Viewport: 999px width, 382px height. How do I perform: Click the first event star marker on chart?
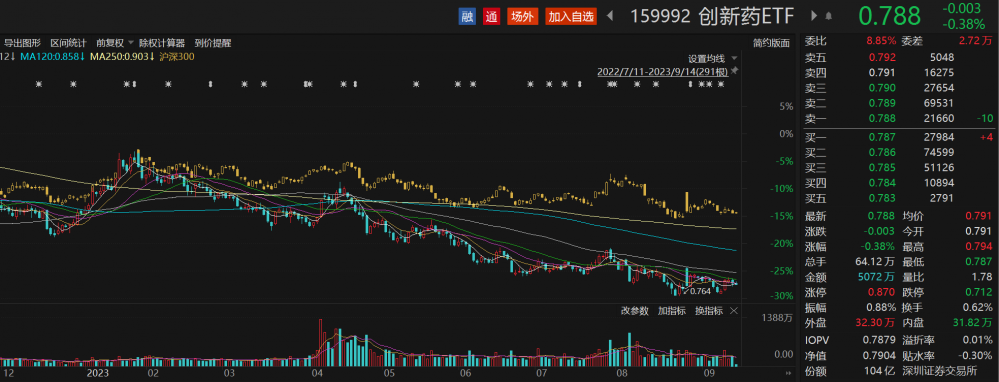click(x=39, y=84)
